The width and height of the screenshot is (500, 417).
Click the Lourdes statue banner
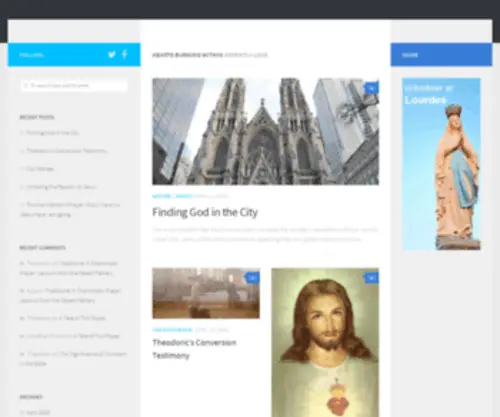(x=441, y=164)
